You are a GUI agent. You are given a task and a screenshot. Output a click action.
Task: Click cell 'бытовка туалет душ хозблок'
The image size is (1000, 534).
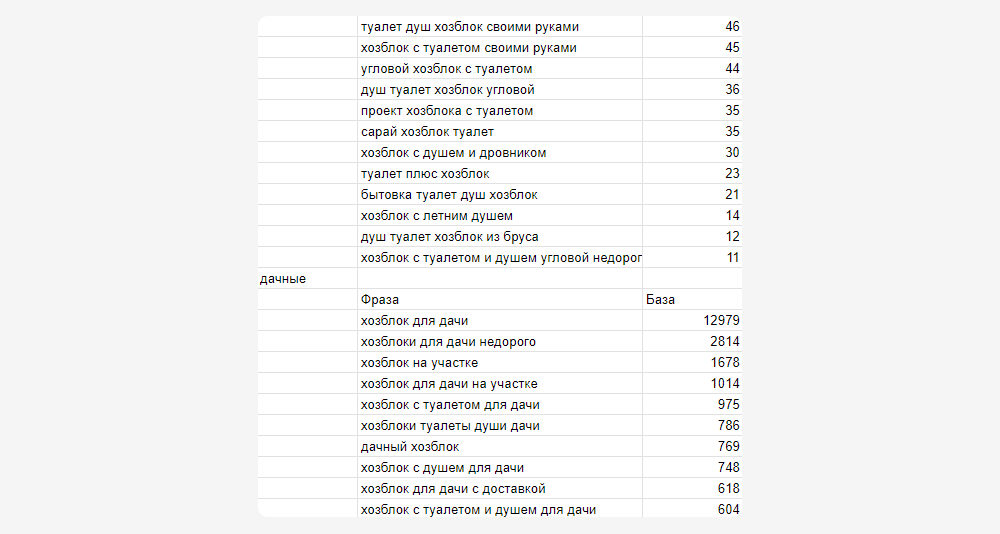(449, 195)
